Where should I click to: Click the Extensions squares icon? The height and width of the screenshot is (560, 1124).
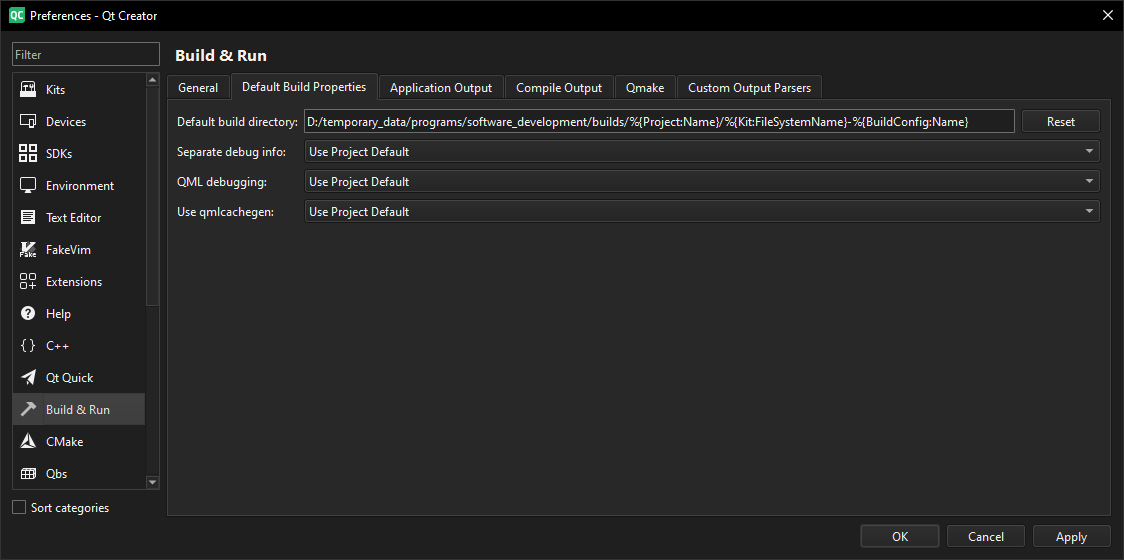[28, 282]
